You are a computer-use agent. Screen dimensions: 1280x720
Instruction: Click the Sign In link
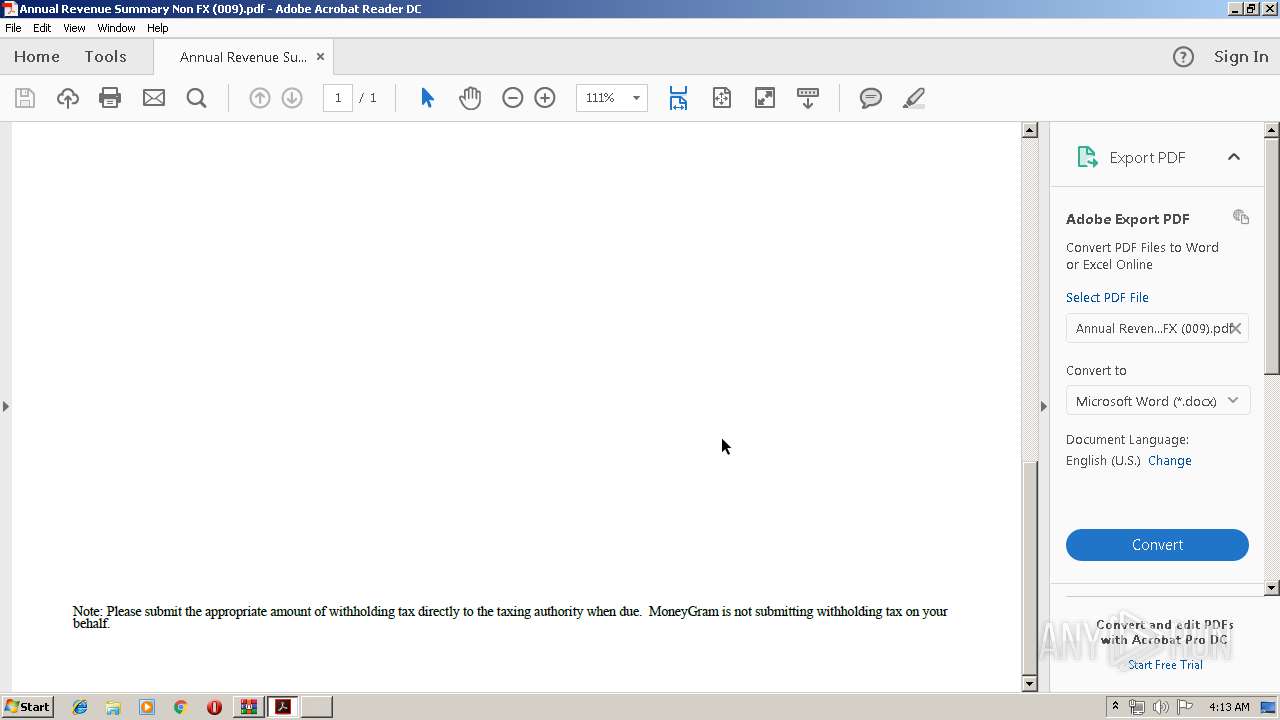pos(1241,57)
